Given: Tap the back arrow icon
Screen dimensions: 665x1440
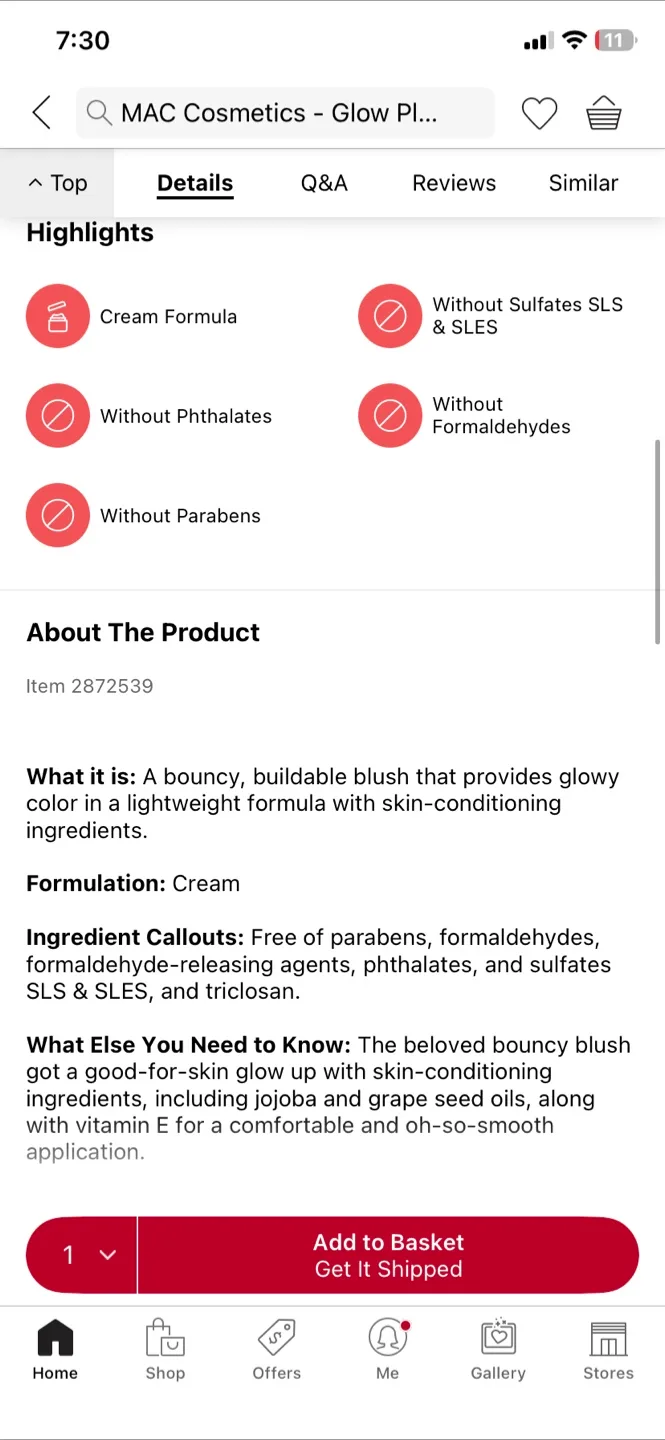Looking at the screenshot, I should point(41,113).
